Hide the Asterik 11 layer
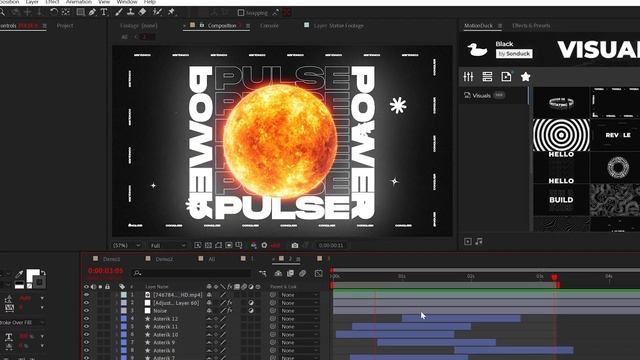 [86, 327]
